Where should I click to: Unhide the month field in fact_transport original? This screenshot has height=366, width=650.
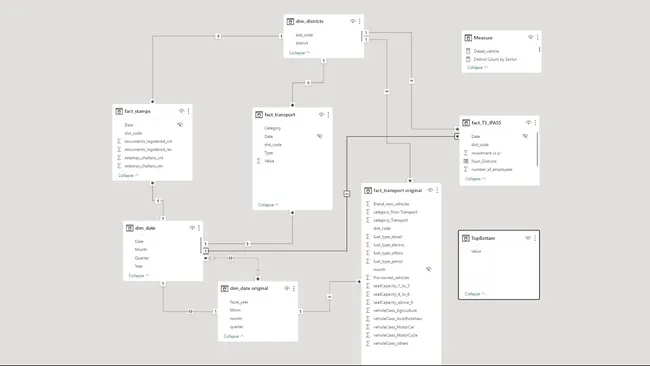pyautogui.click(x=429, y=269)
